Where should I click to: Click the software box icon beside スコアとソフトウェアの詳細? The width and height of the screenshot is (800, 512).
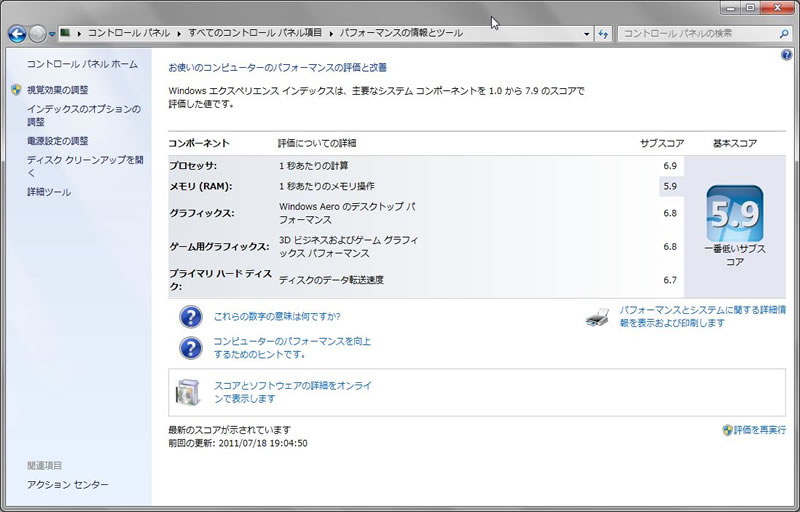190,391
